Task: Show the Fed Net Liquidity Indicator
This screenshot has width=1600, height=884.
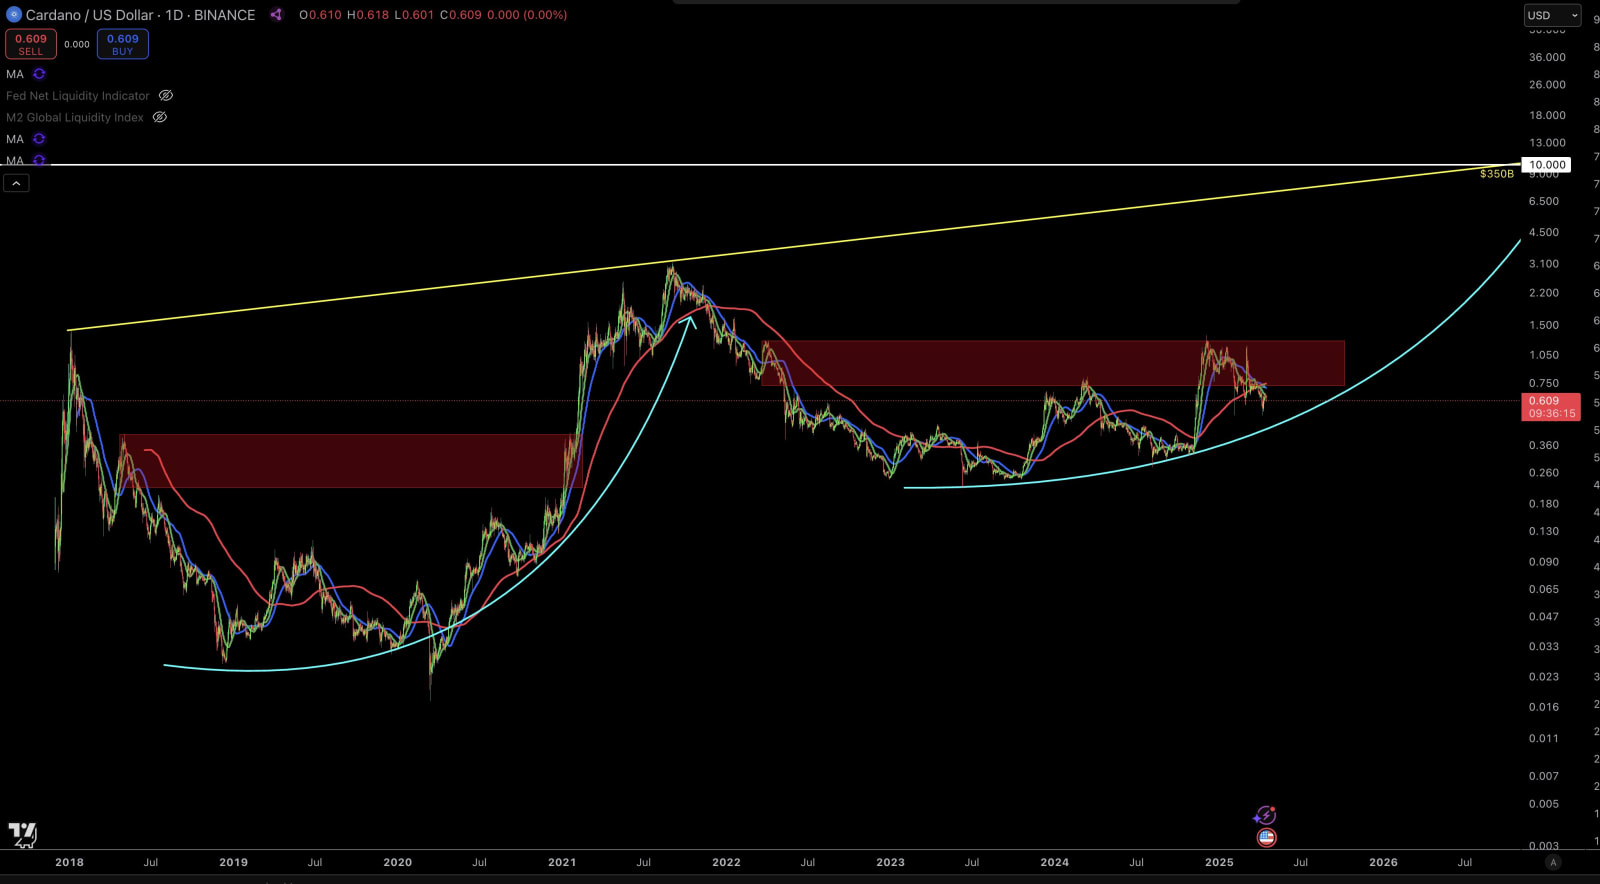Action: (x=166, y=96)
